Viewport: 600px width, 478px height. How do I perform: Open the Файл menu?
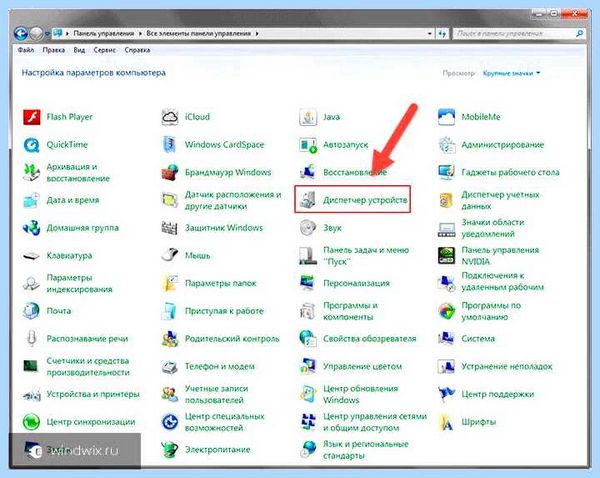26,50
